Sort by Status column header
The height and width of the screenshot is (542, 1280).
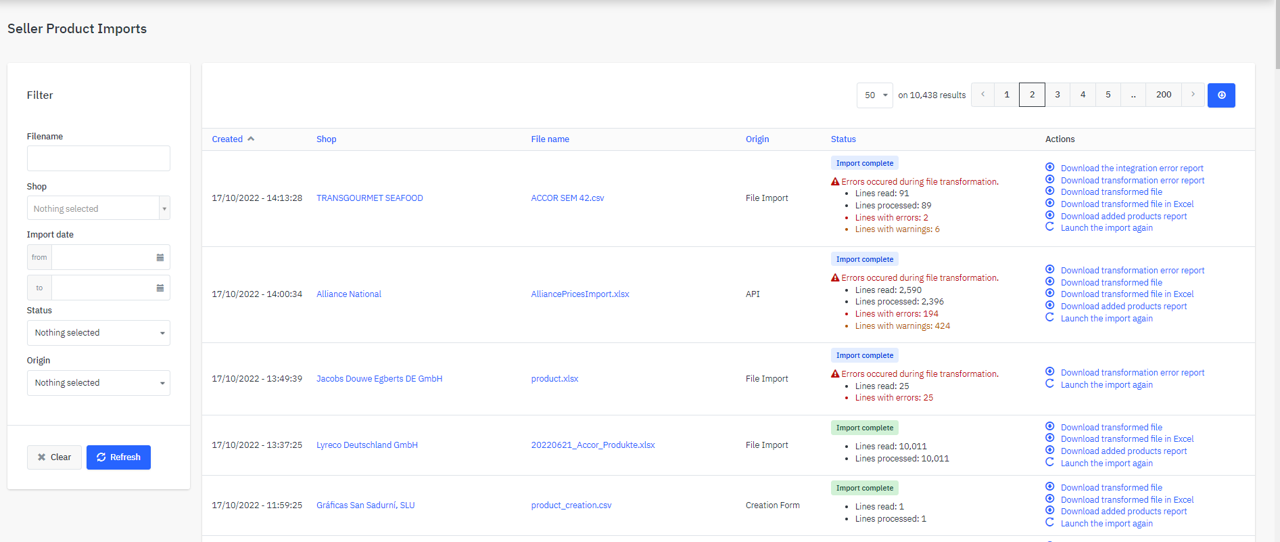(843, 139)
